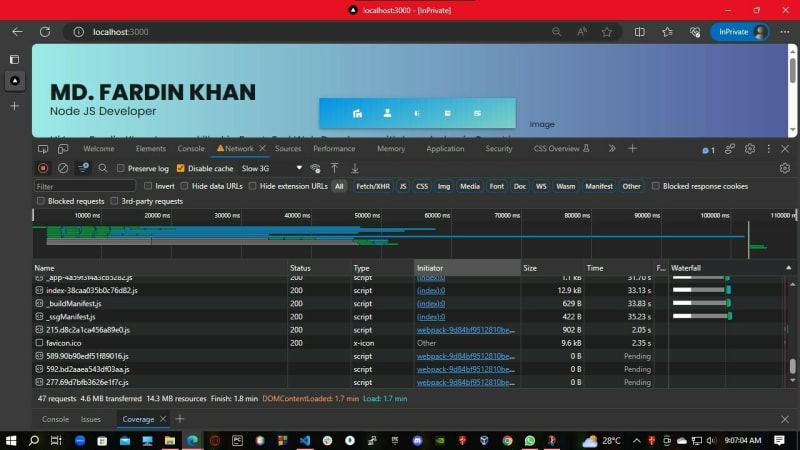The image size is (800, 450).
Task: Switch to Elements tab
Action: [151, 148]
